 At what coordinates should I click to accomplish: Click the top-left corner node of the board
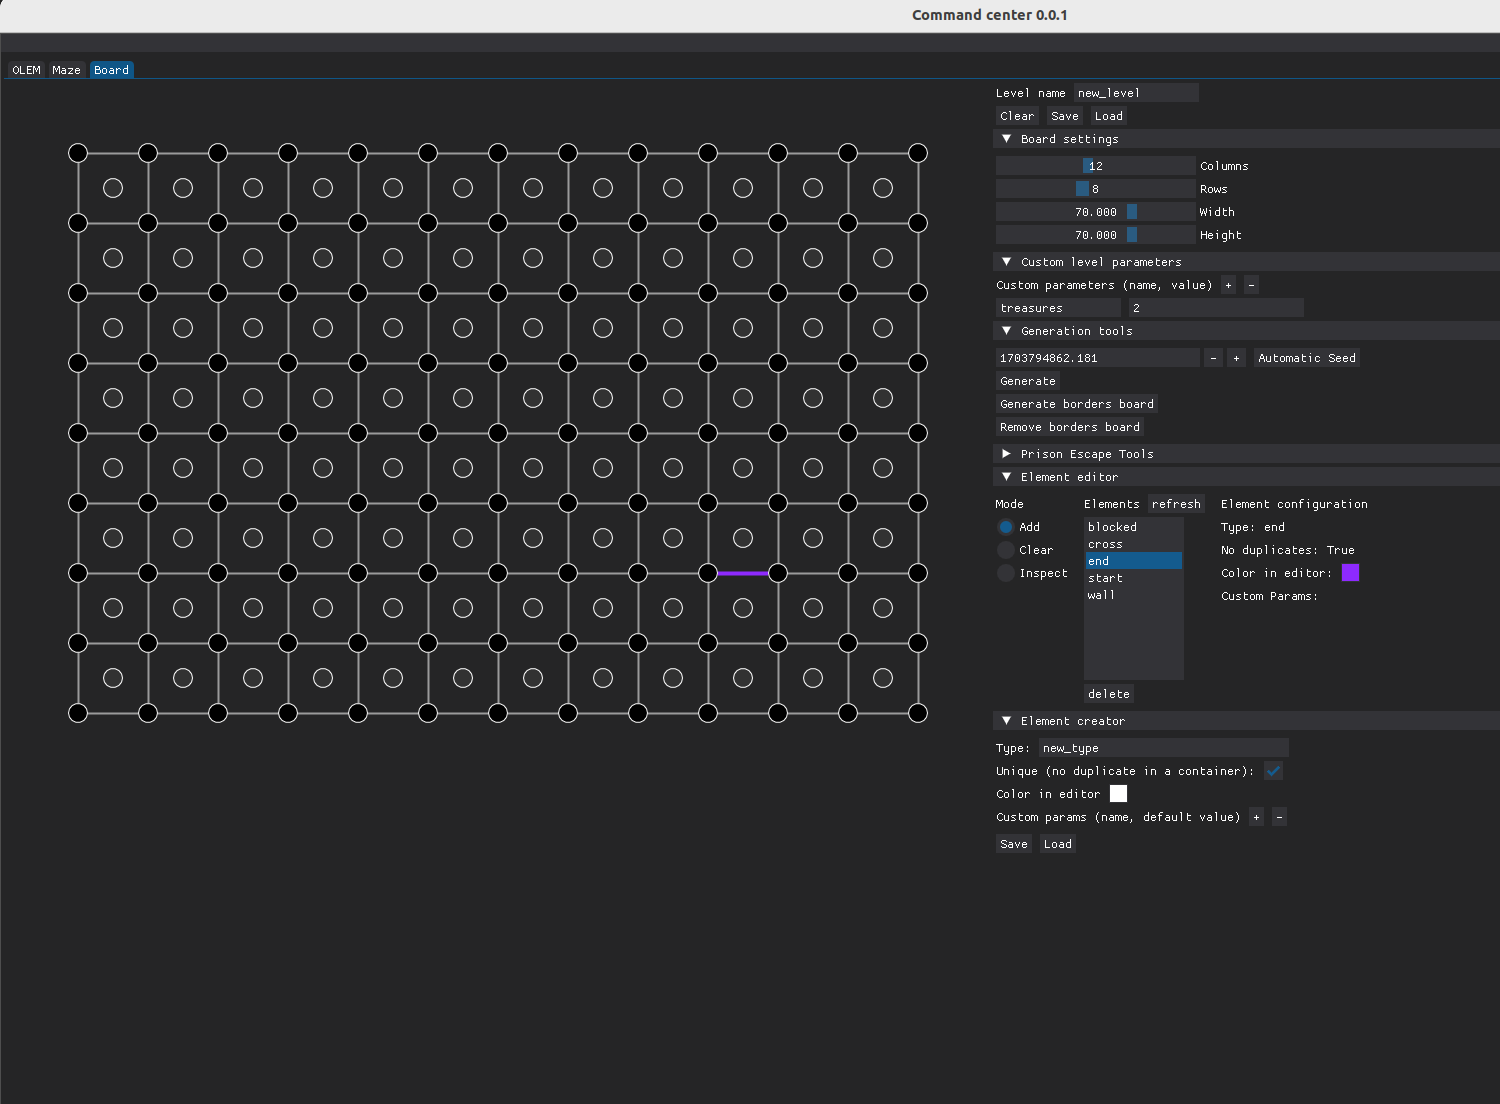point(78,153)
